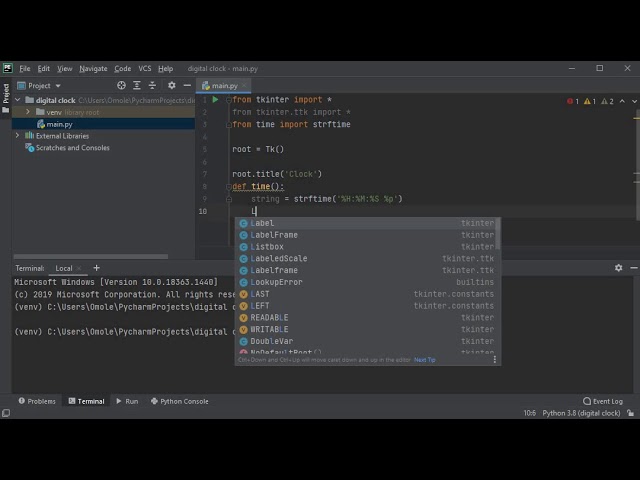
Task: Open Project panel settings gear
Action: [171, 85]
